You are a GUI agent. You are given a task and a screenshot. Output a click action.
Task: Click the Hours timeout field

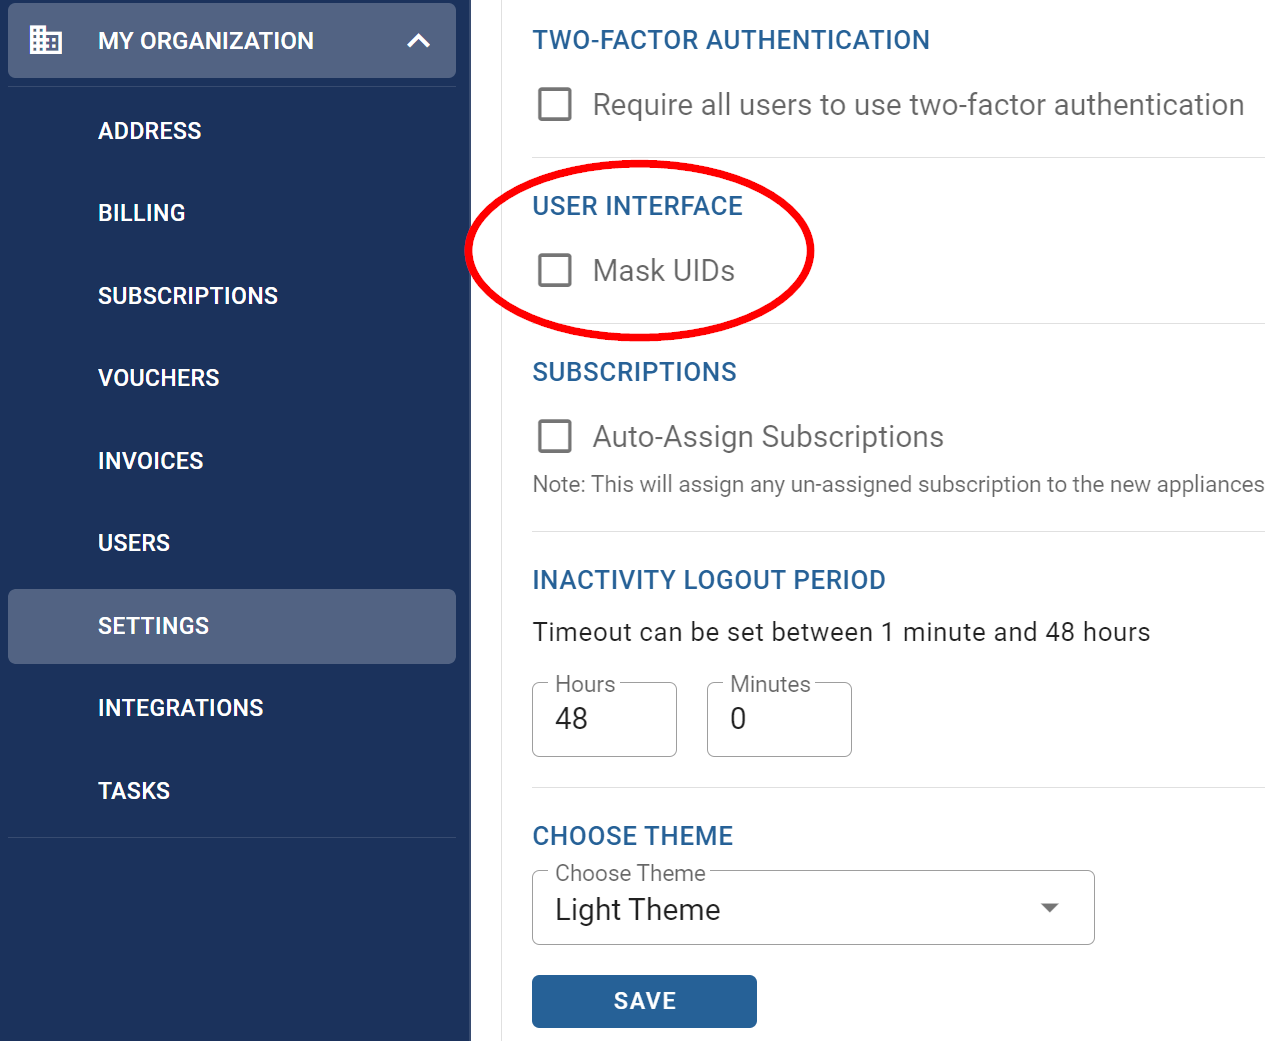(x=604, y=719)
